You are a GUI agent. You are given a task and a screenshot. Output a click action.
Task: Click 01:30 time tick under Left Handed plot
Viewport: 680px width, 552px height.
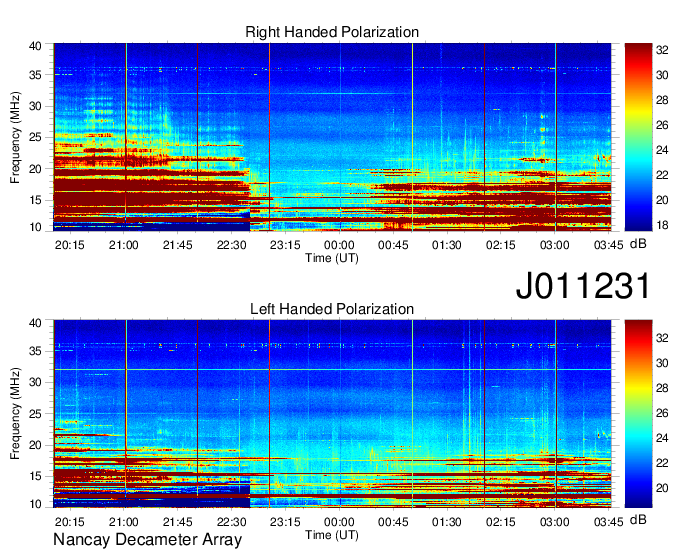(447, 522)
